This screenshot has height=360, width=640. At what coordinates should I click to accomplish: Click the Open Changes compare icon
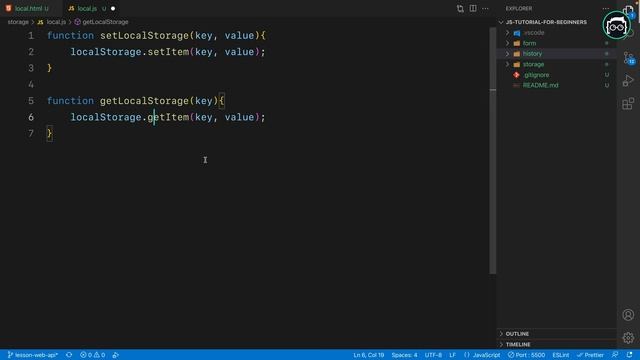[460, 9]
